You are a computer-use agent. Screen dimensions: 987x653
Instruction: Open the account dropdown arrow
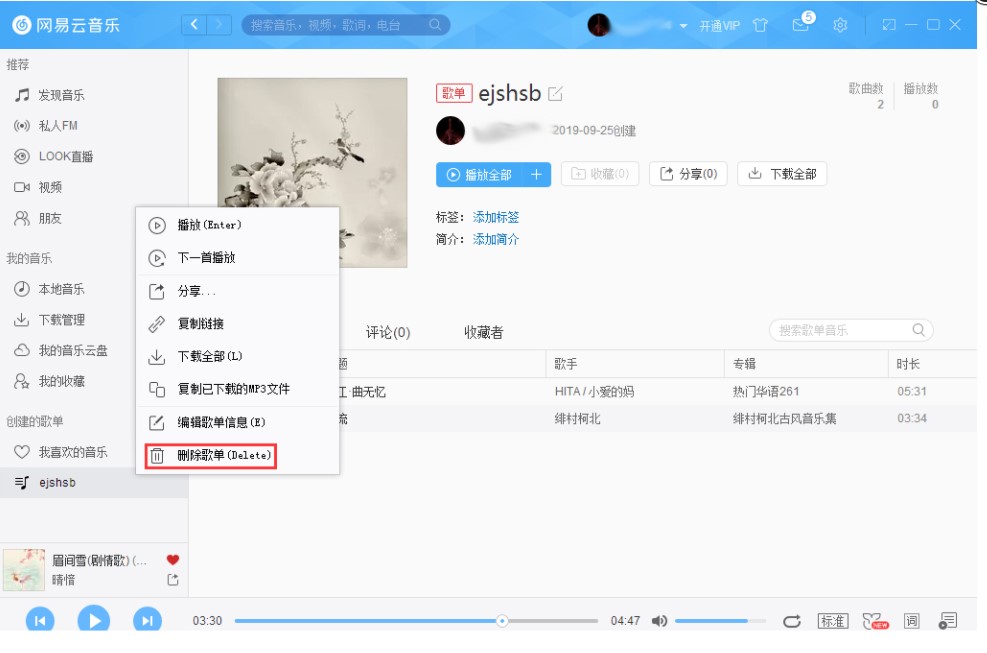click(x=682, y=23)
